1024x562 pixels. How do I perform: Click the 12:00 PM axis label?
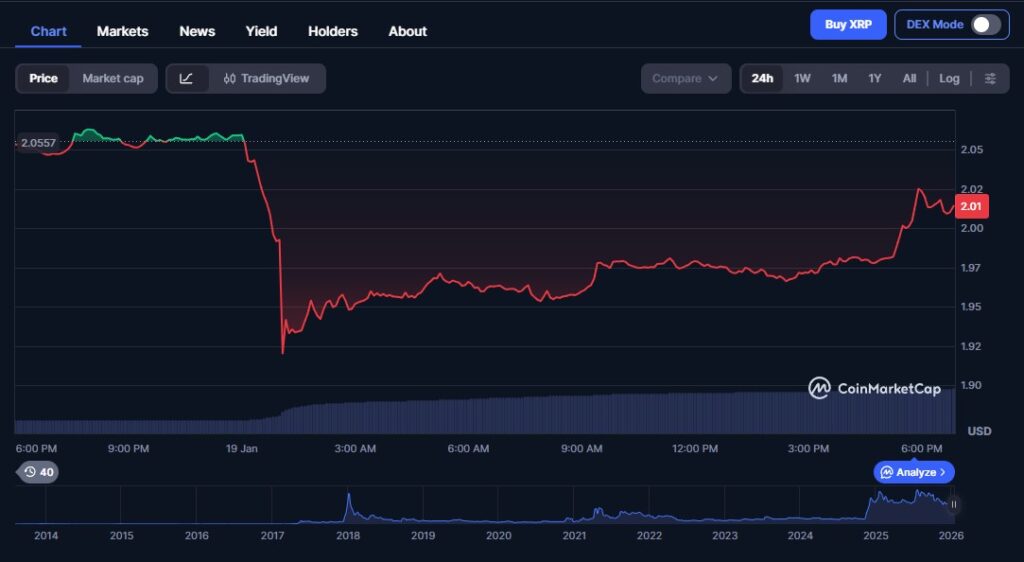tap(695, 448)
